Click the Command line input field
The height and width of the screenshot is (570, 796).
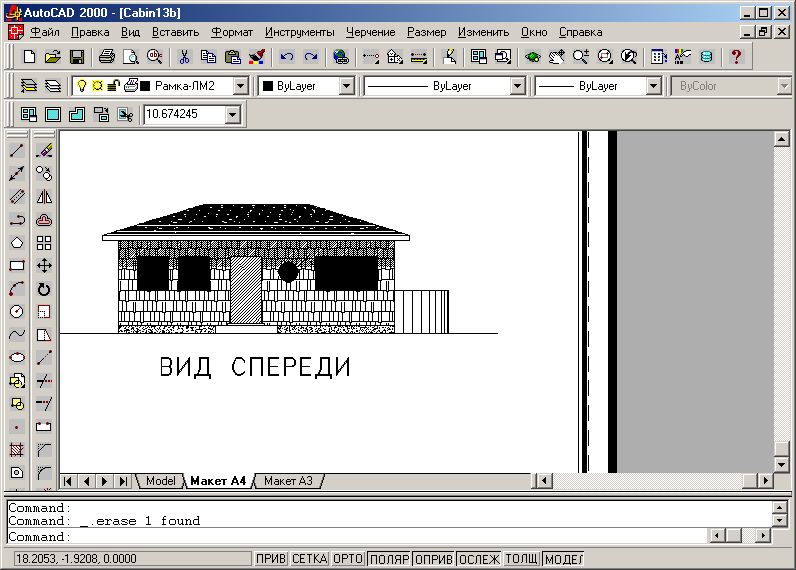[356, 537]
